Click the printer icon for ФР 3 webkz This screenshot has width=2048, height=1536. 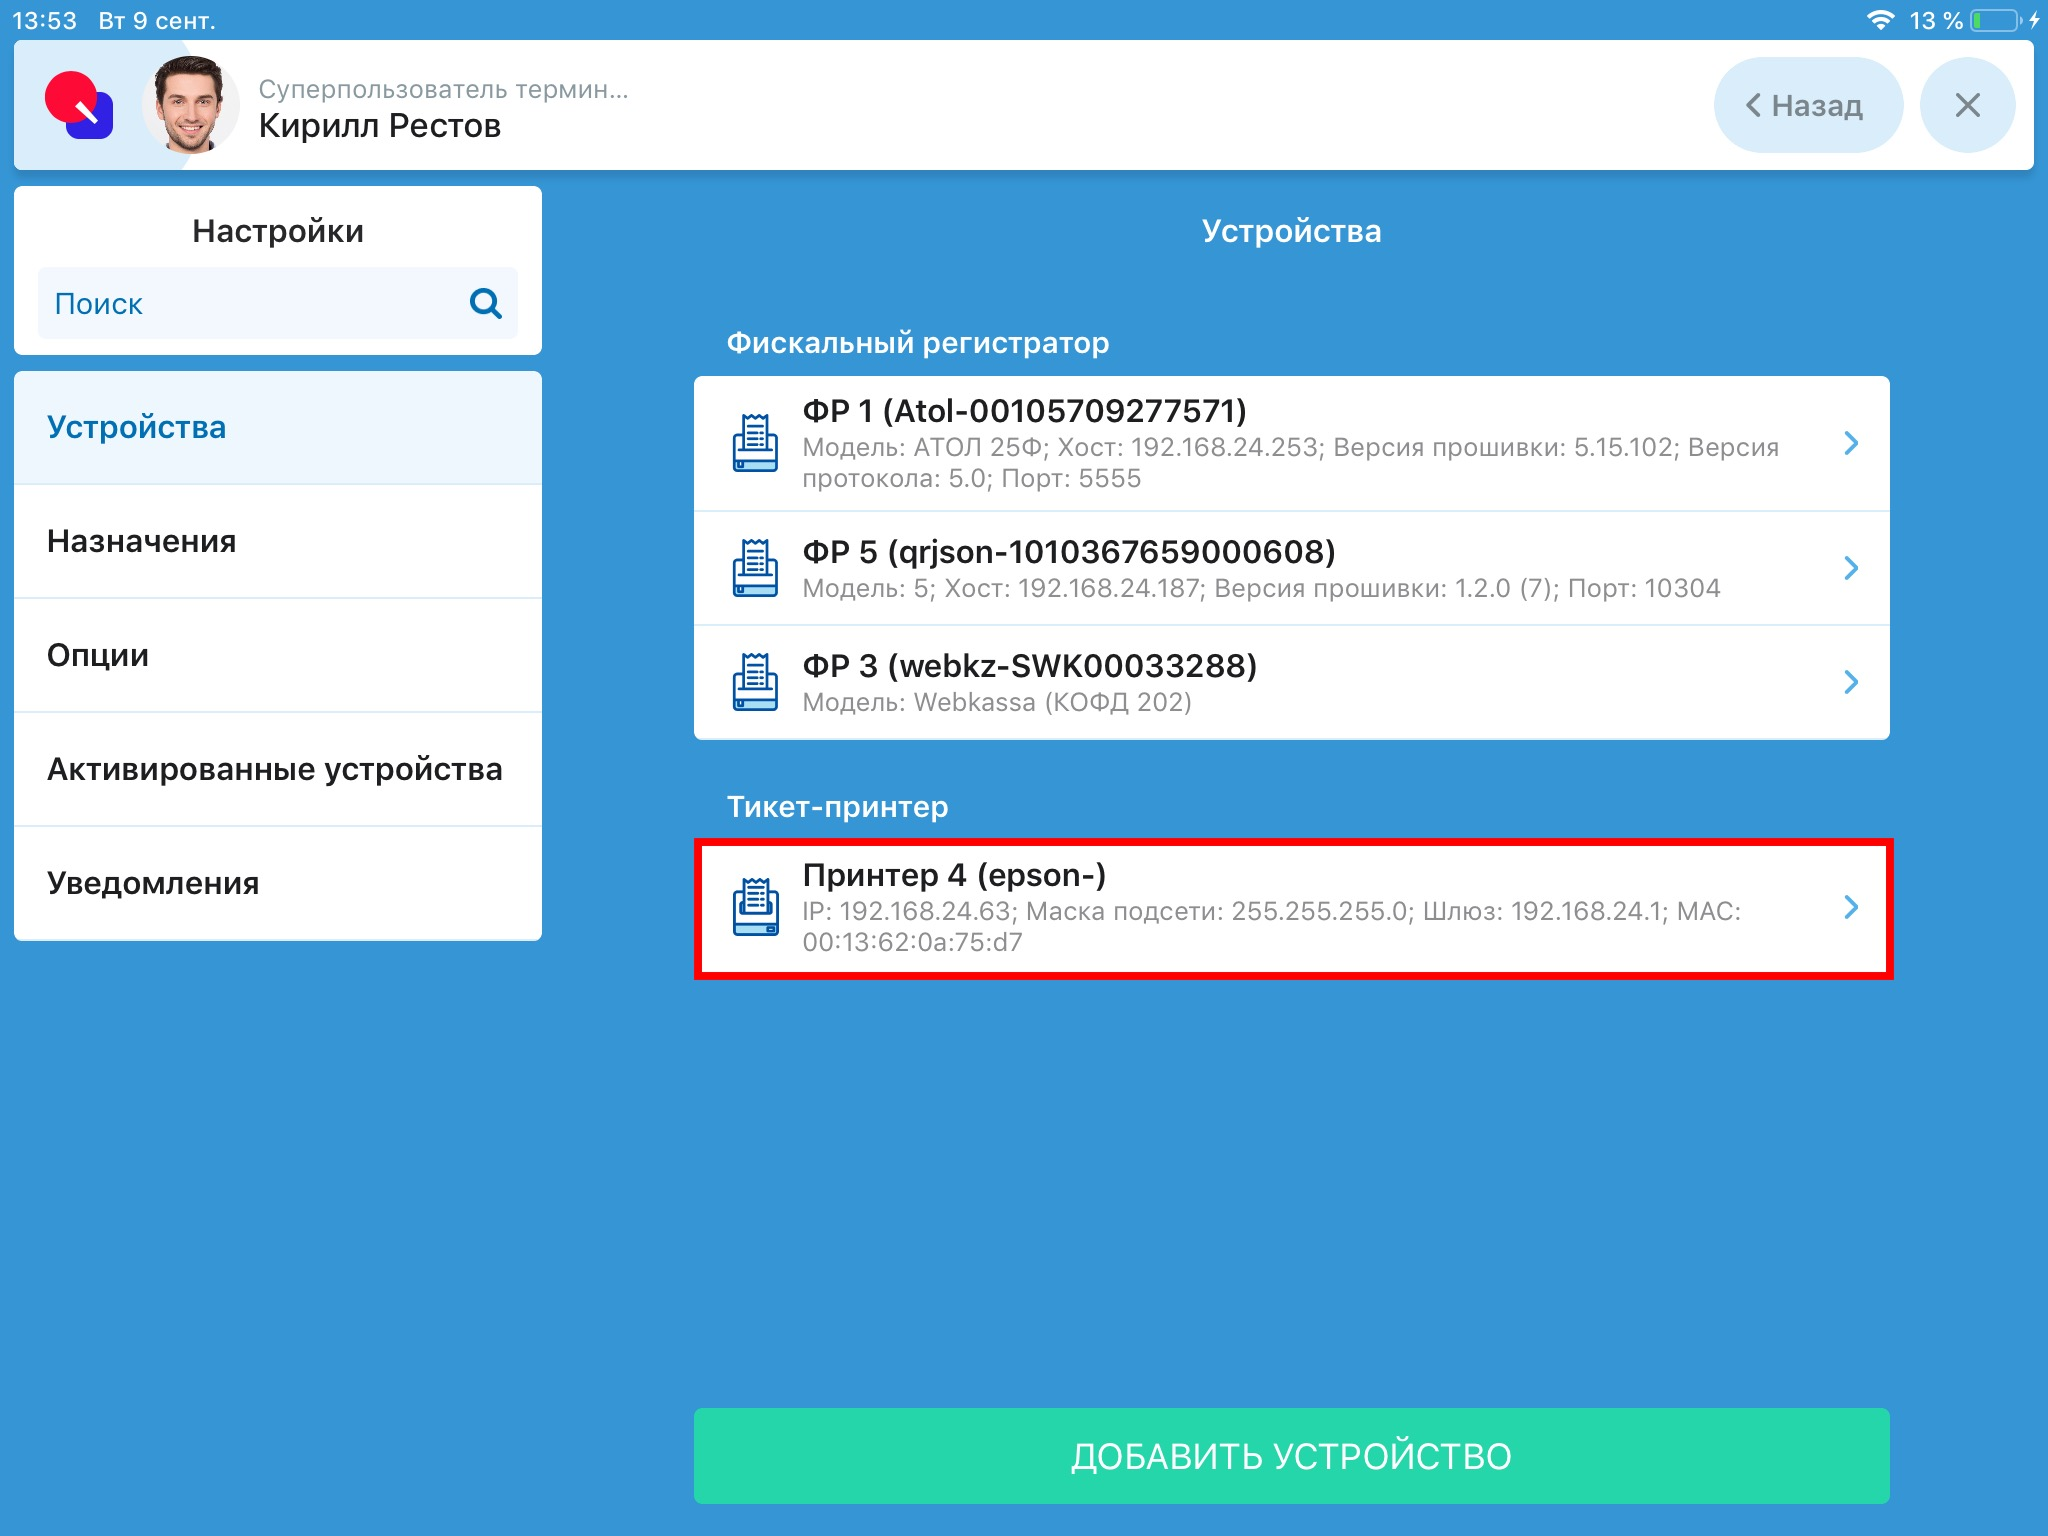[x=755, y=682]
